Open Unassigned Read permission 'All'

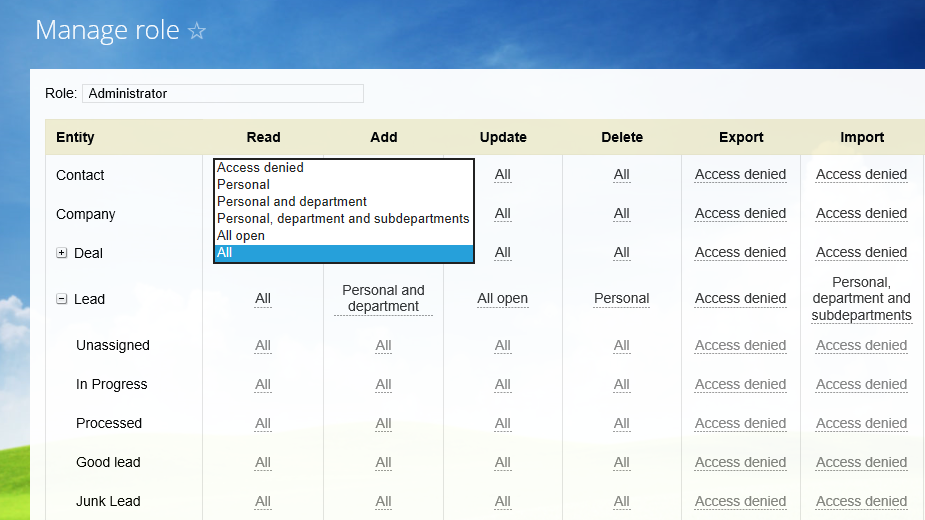click(x=263, y=345)
